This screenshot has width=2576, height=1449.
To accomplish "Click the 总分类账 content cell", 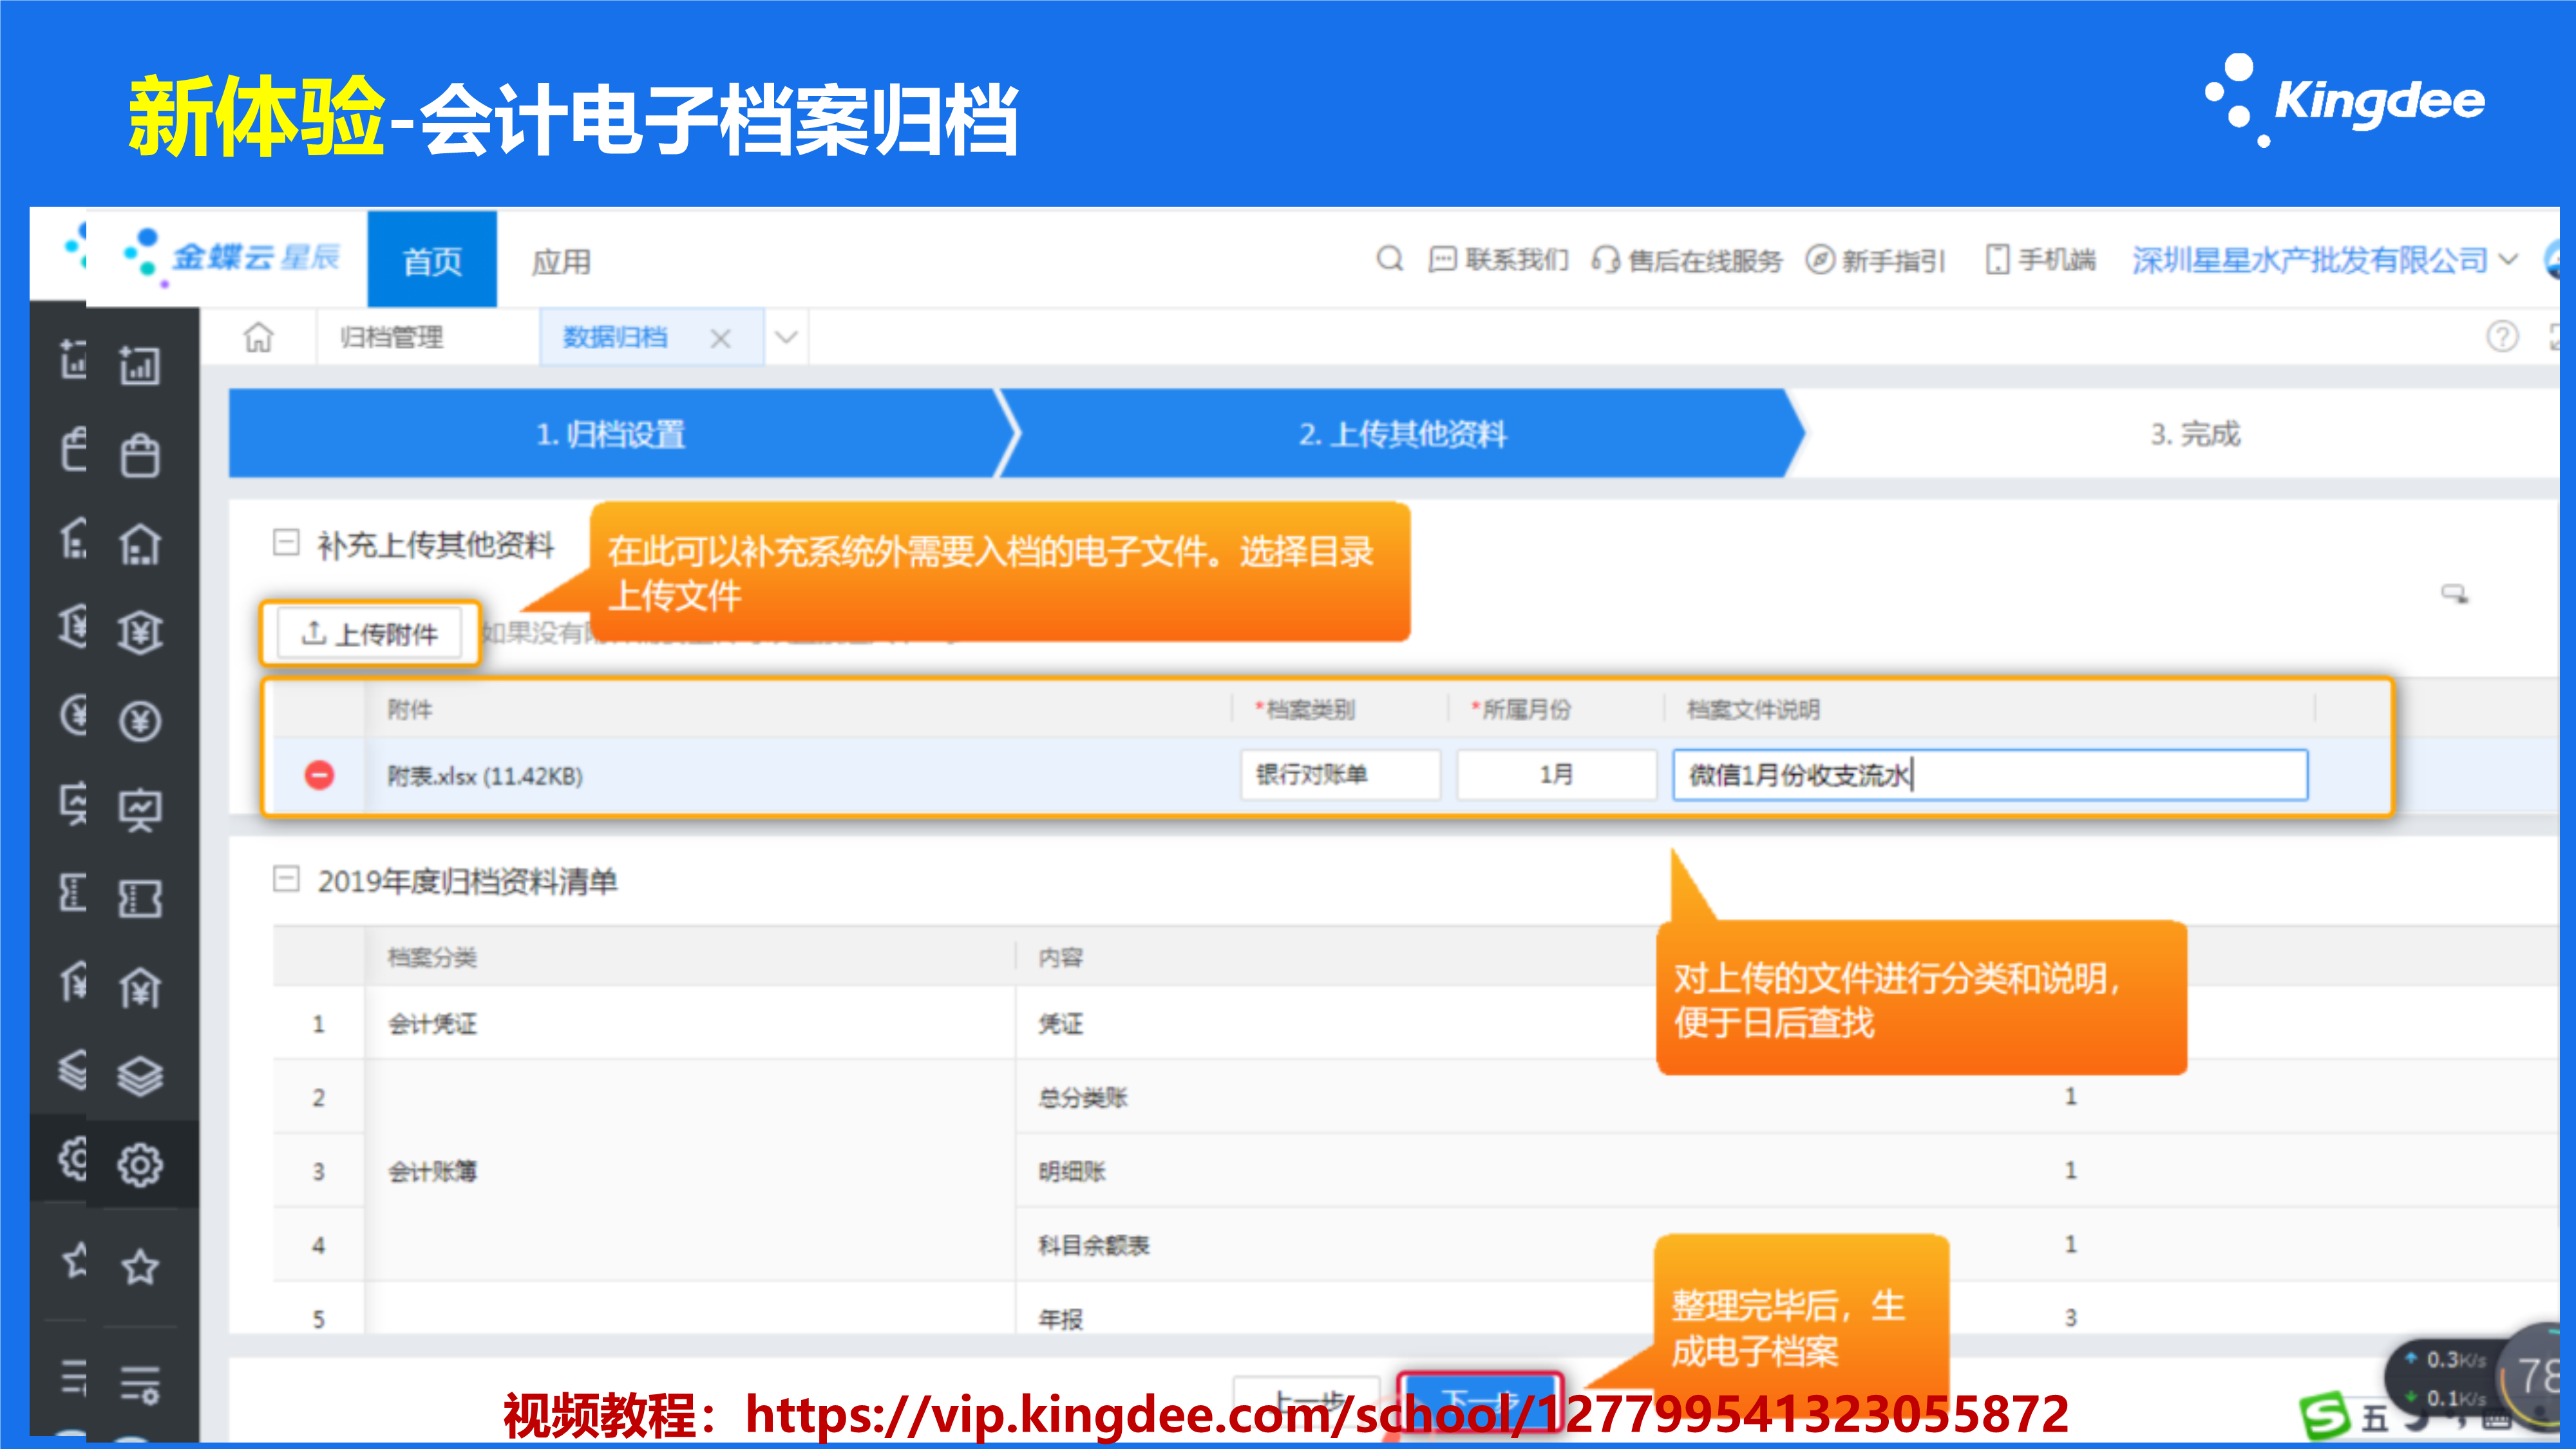I will tap(1082, 1097).
